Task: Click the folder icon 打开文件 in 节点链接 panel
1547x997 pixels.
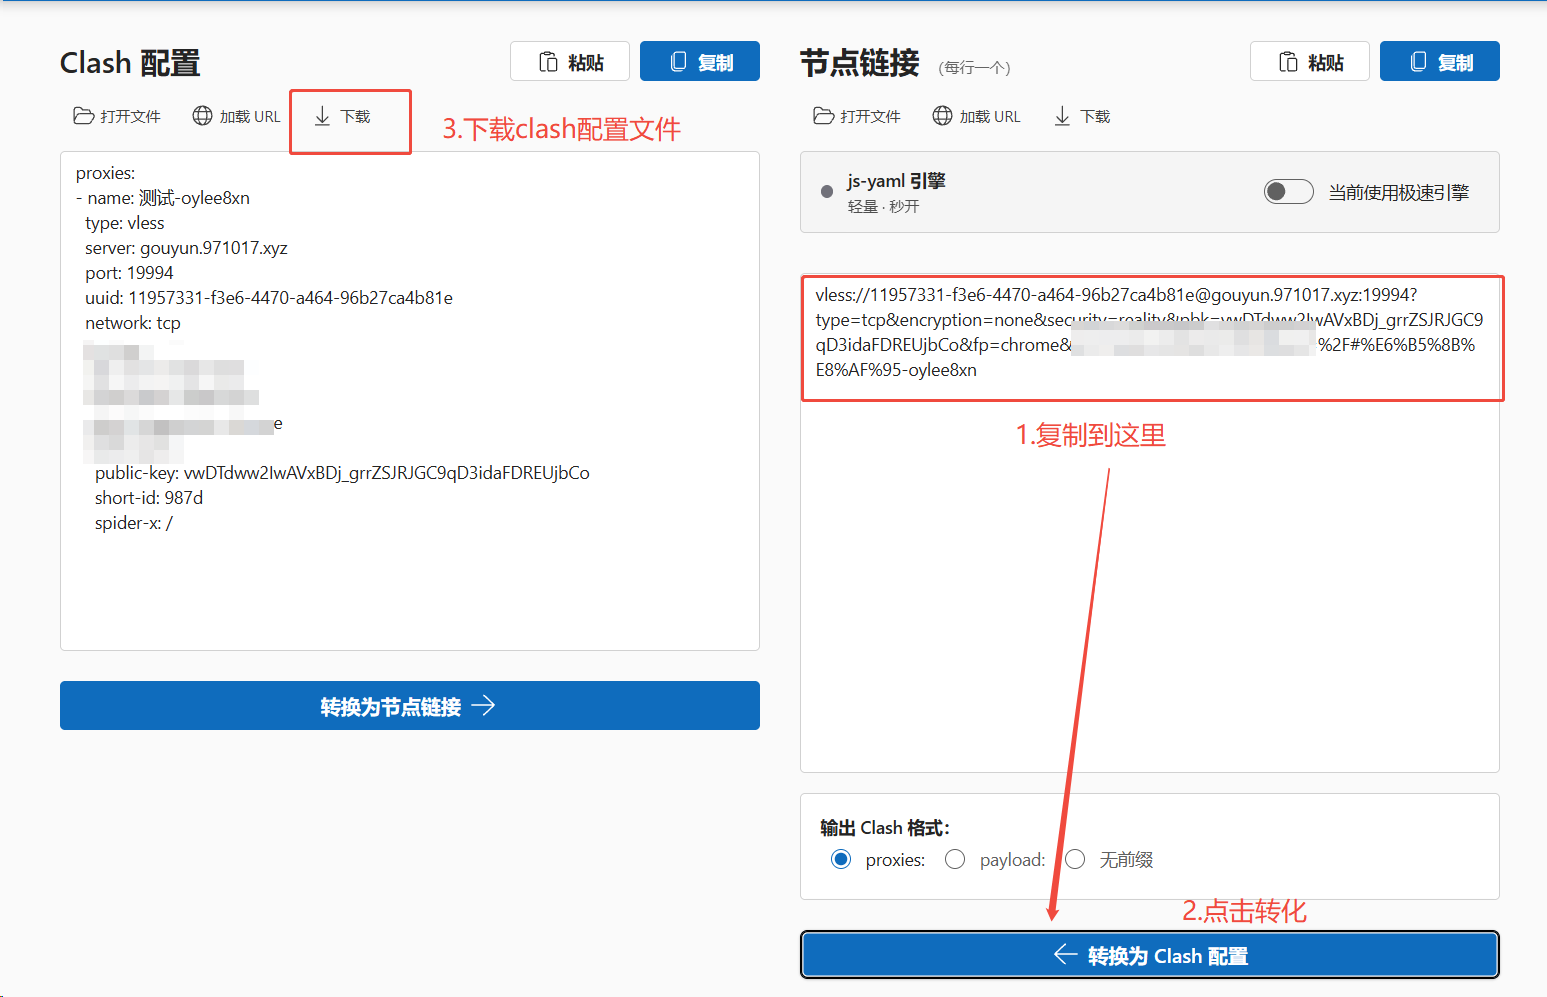Action: 823,117
